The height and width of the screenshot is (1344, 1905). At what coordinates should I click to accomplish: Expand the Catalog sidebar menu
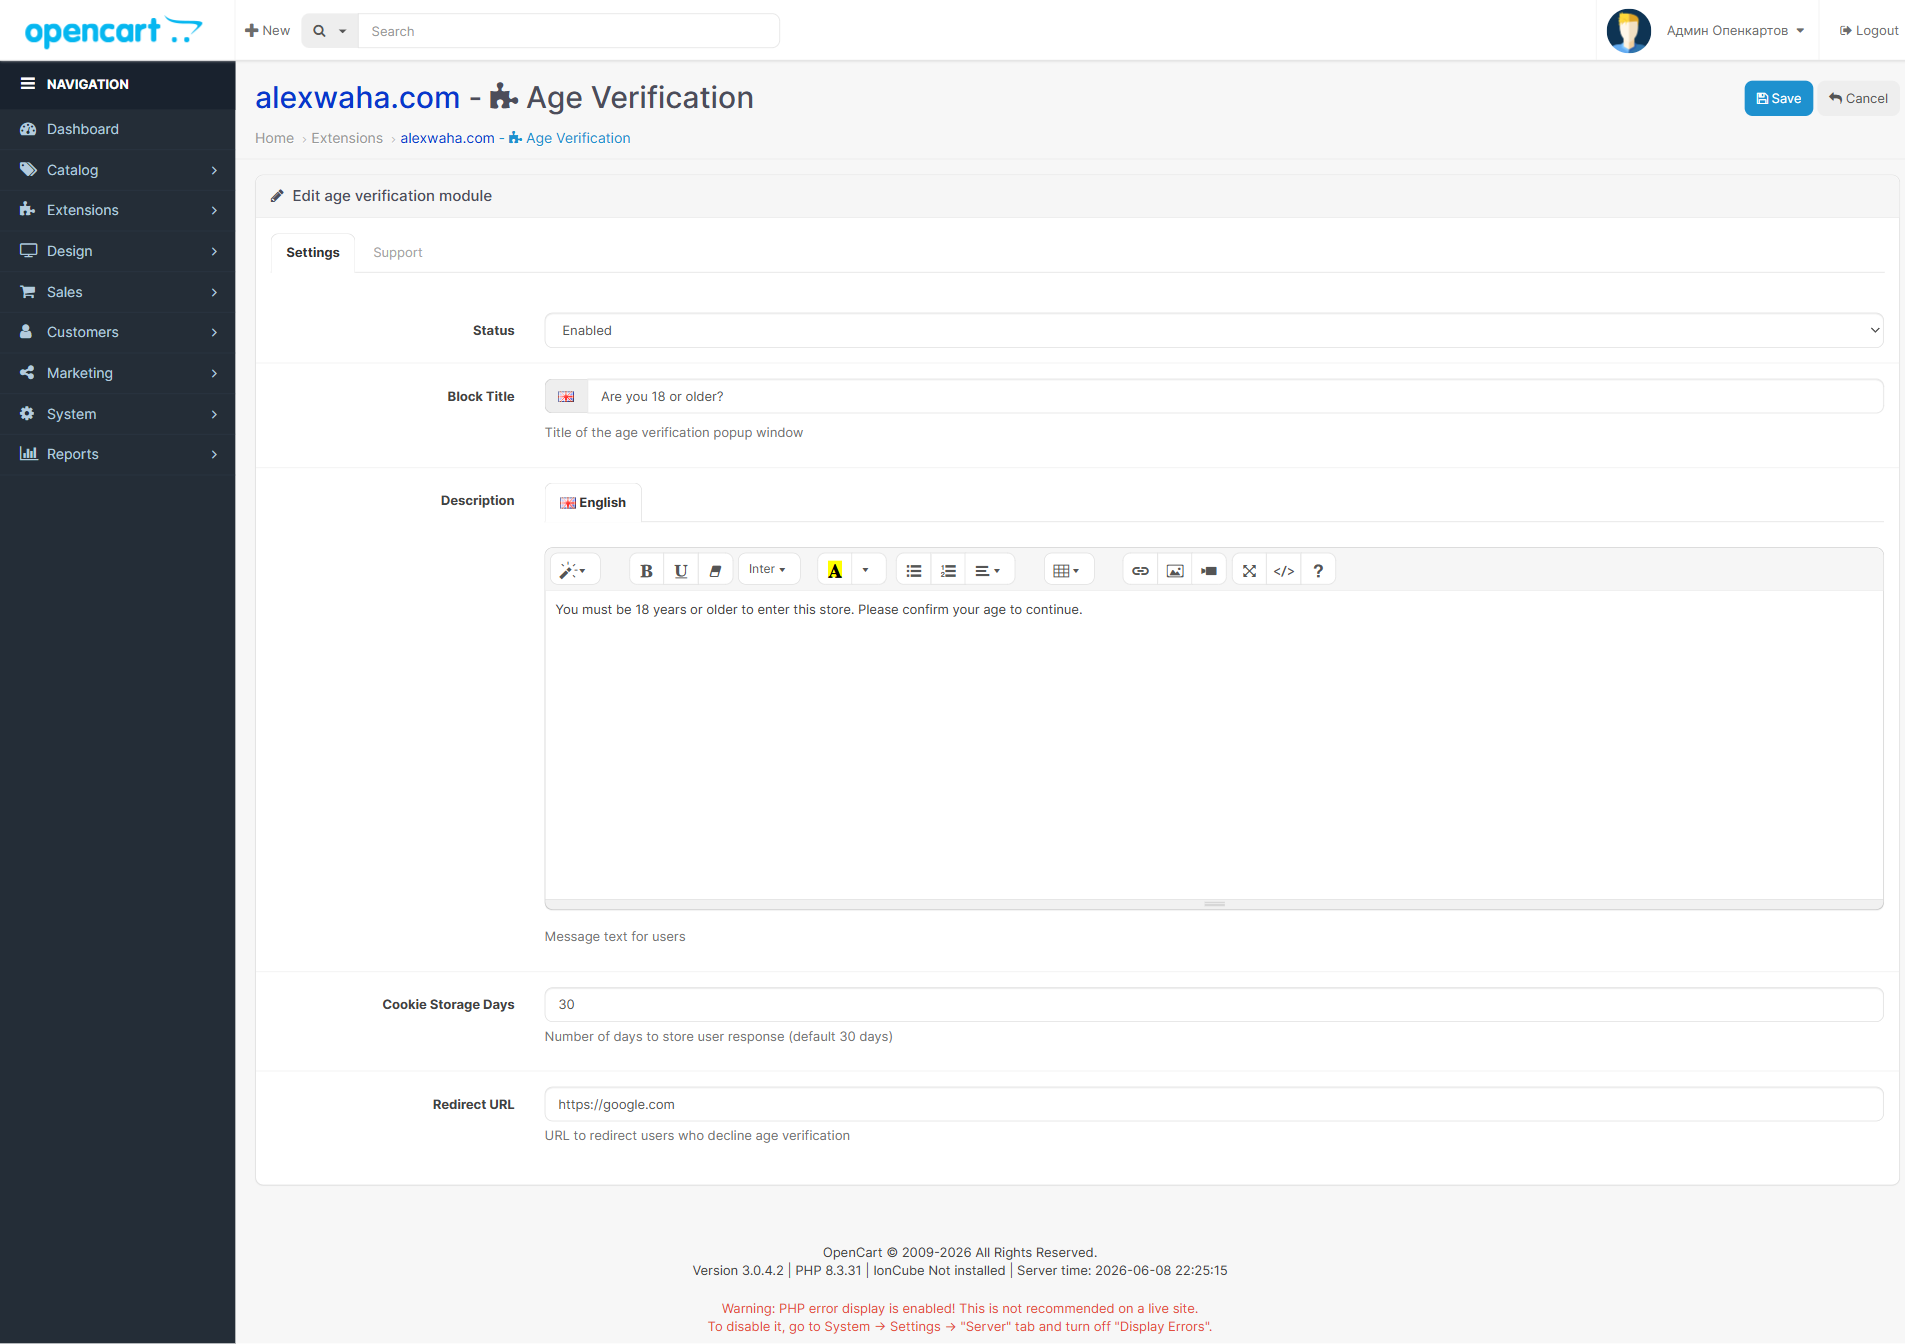point(118,170)
